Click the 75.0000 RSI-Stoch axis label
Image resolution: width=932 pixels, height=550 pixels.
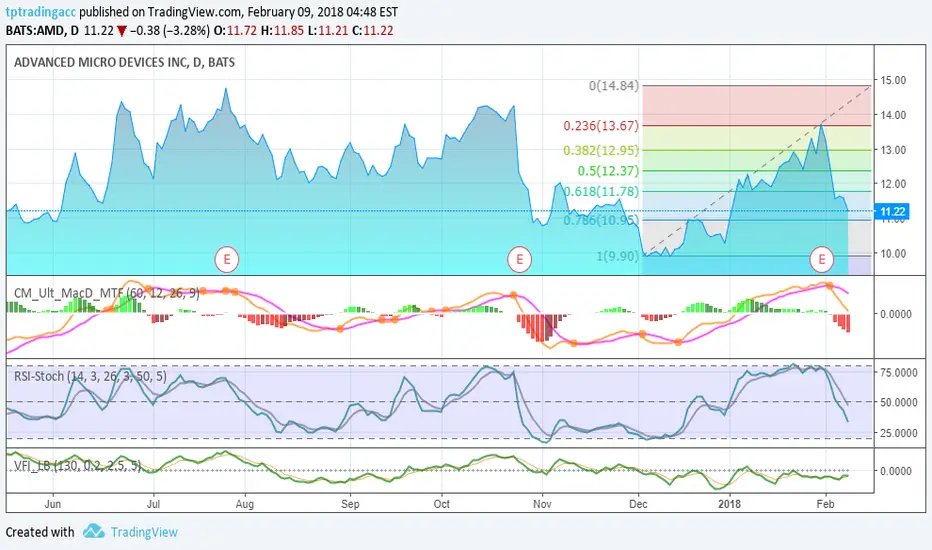coord(899,373)
